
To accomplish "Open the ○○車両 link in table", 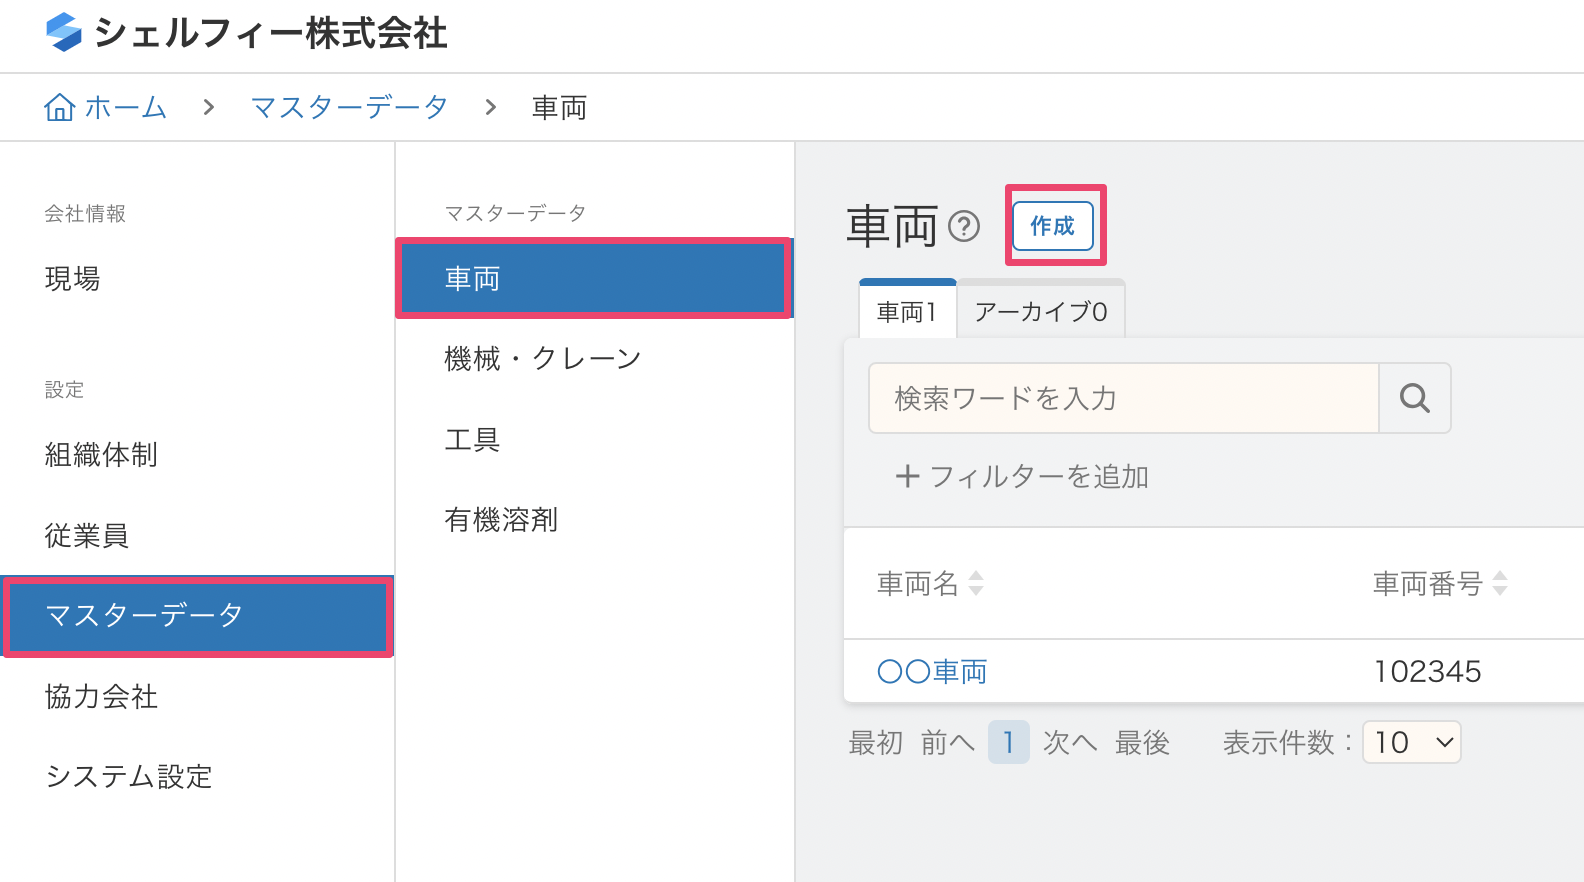I will click(x=932, y=671).
